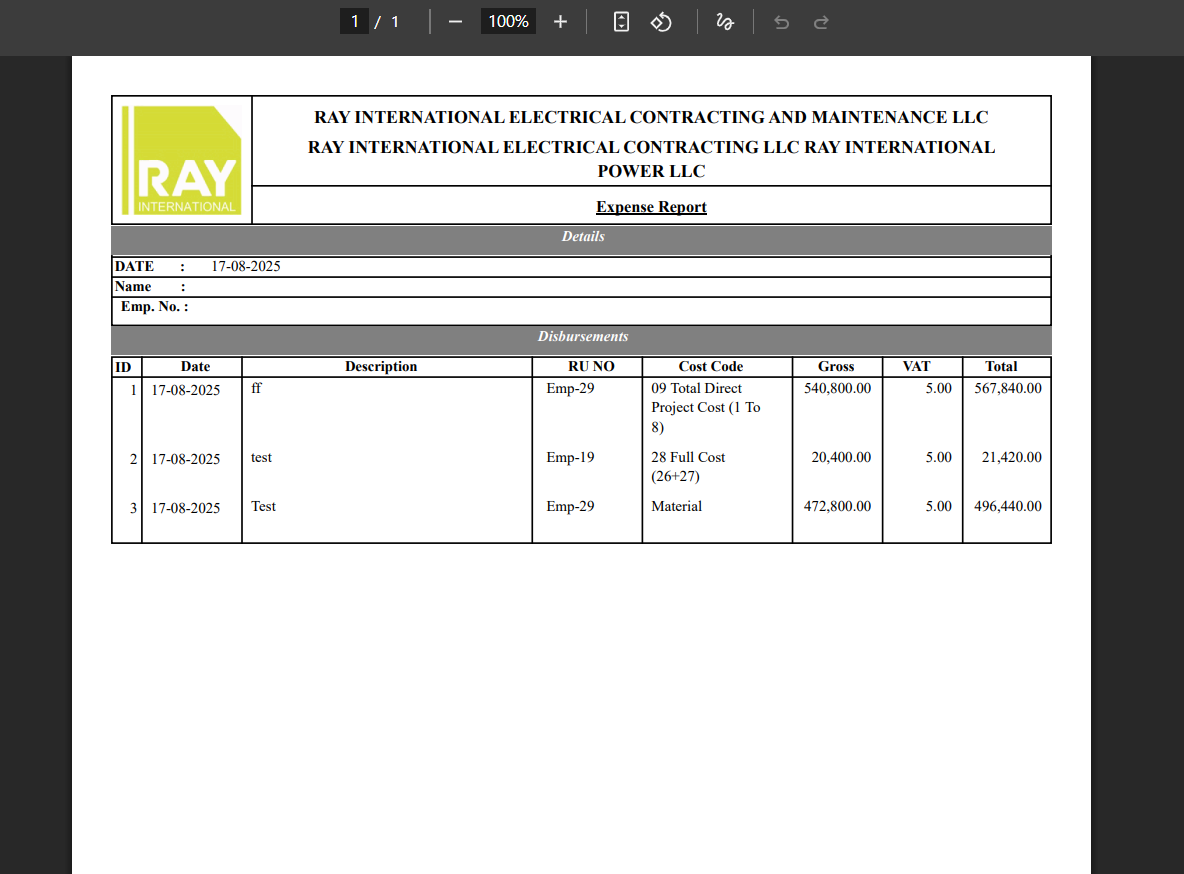This screenshot has width=1184, height=874.
Task: Click the DATE value in Details section
Action: (246, 267)
